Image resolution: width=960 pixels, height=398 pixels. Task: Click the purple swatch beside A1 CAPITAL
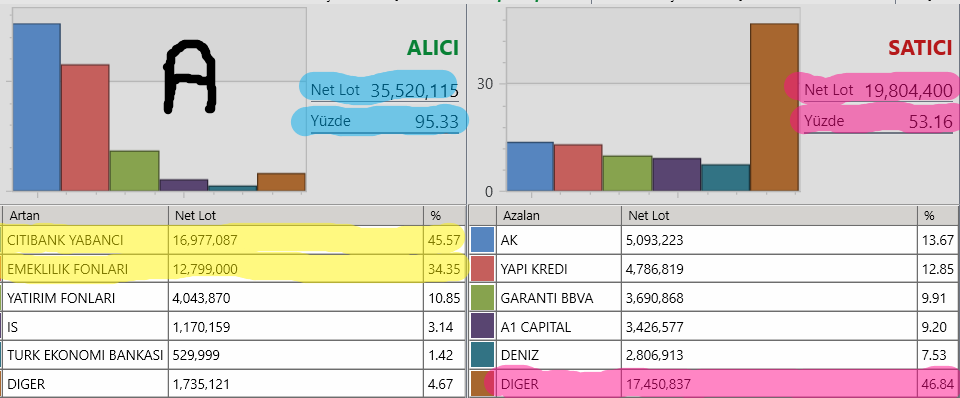(x=482, y=326)
